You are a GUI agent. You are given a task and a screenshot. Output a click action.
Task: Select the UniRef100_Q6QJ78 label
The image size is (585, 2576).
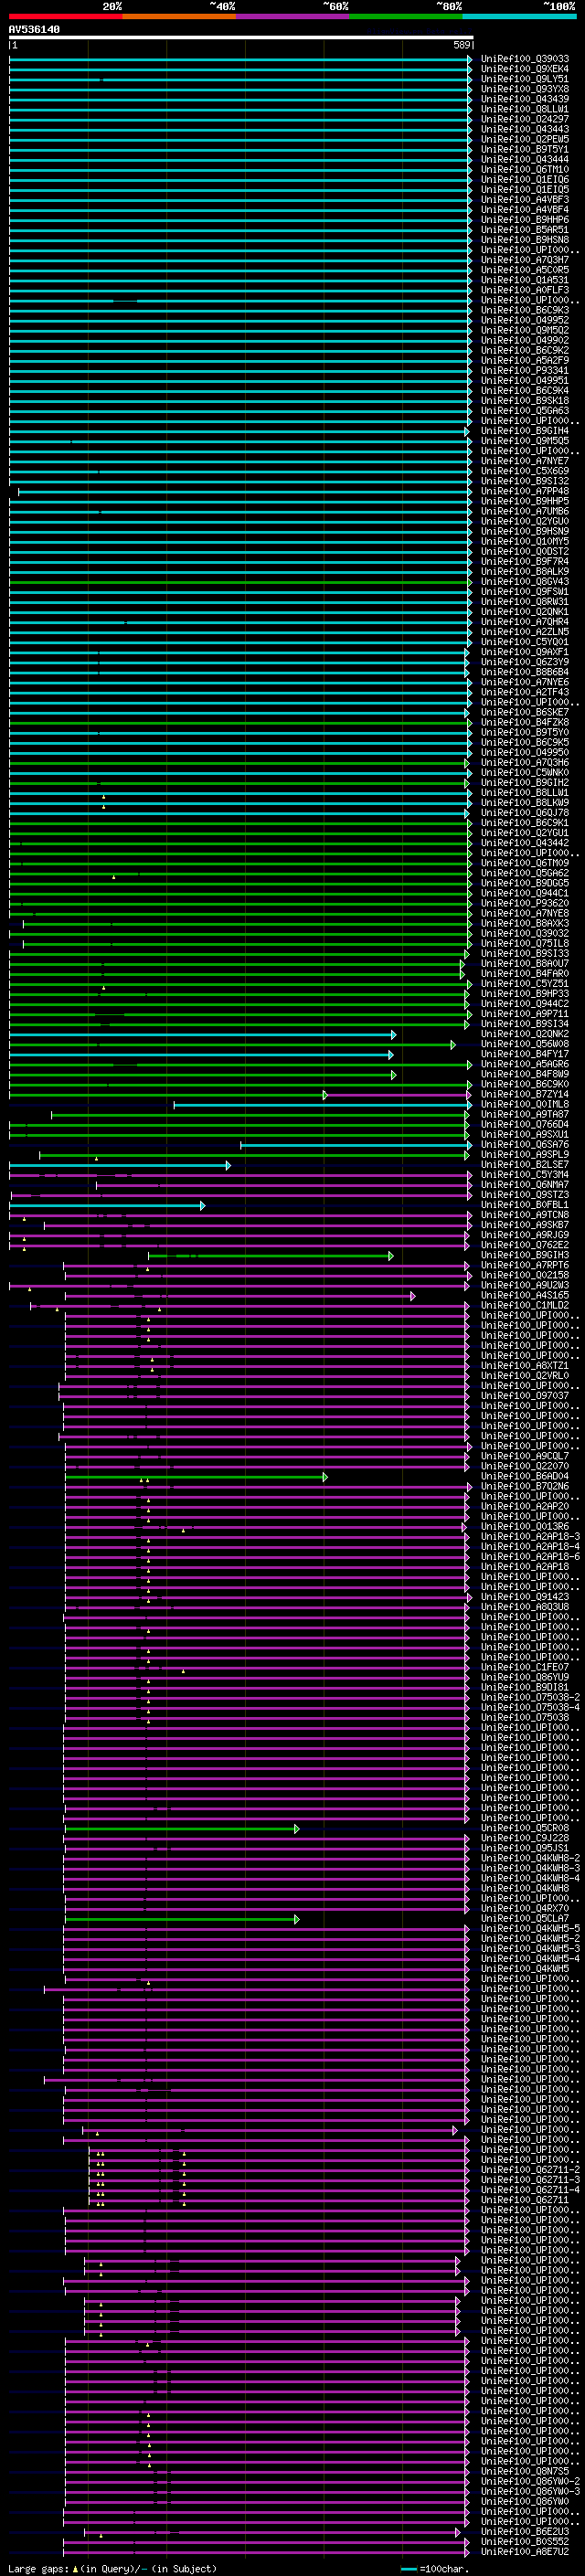coord(525,813)
